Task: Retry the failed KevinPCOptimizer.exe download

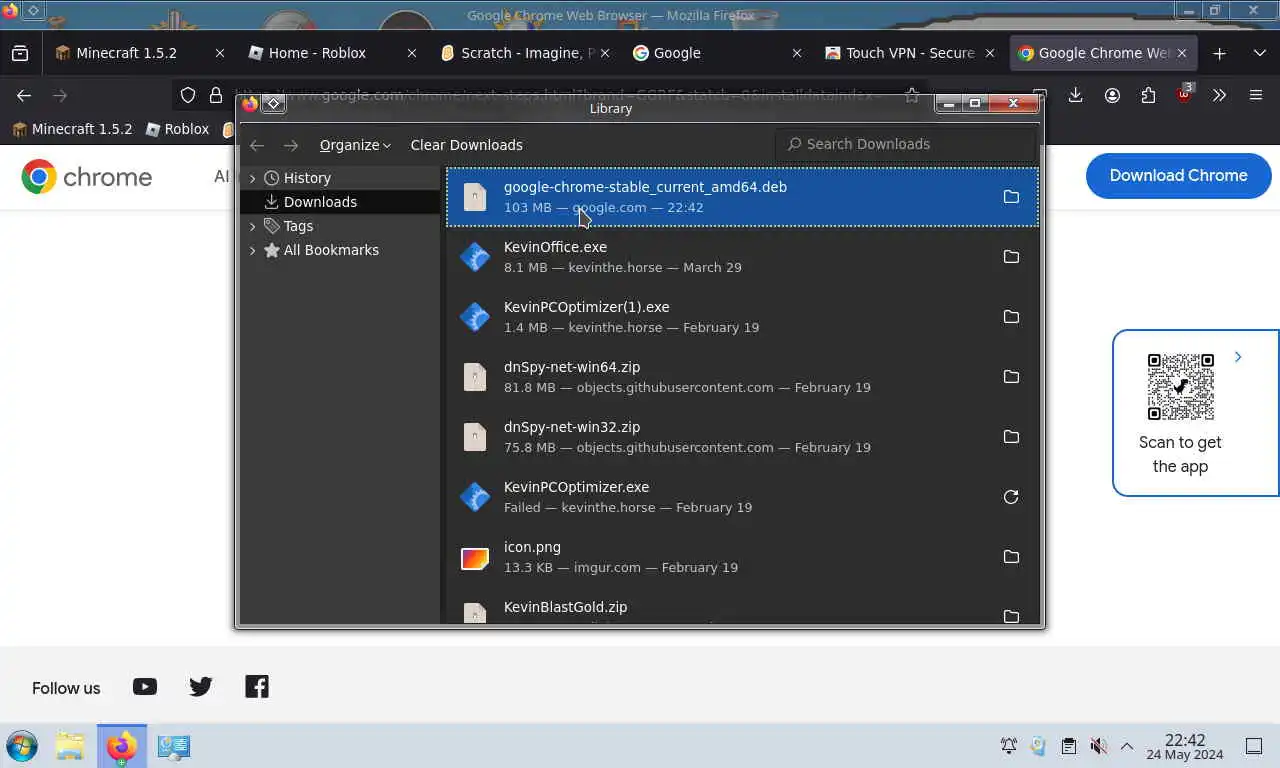Action: point(1011,497)
